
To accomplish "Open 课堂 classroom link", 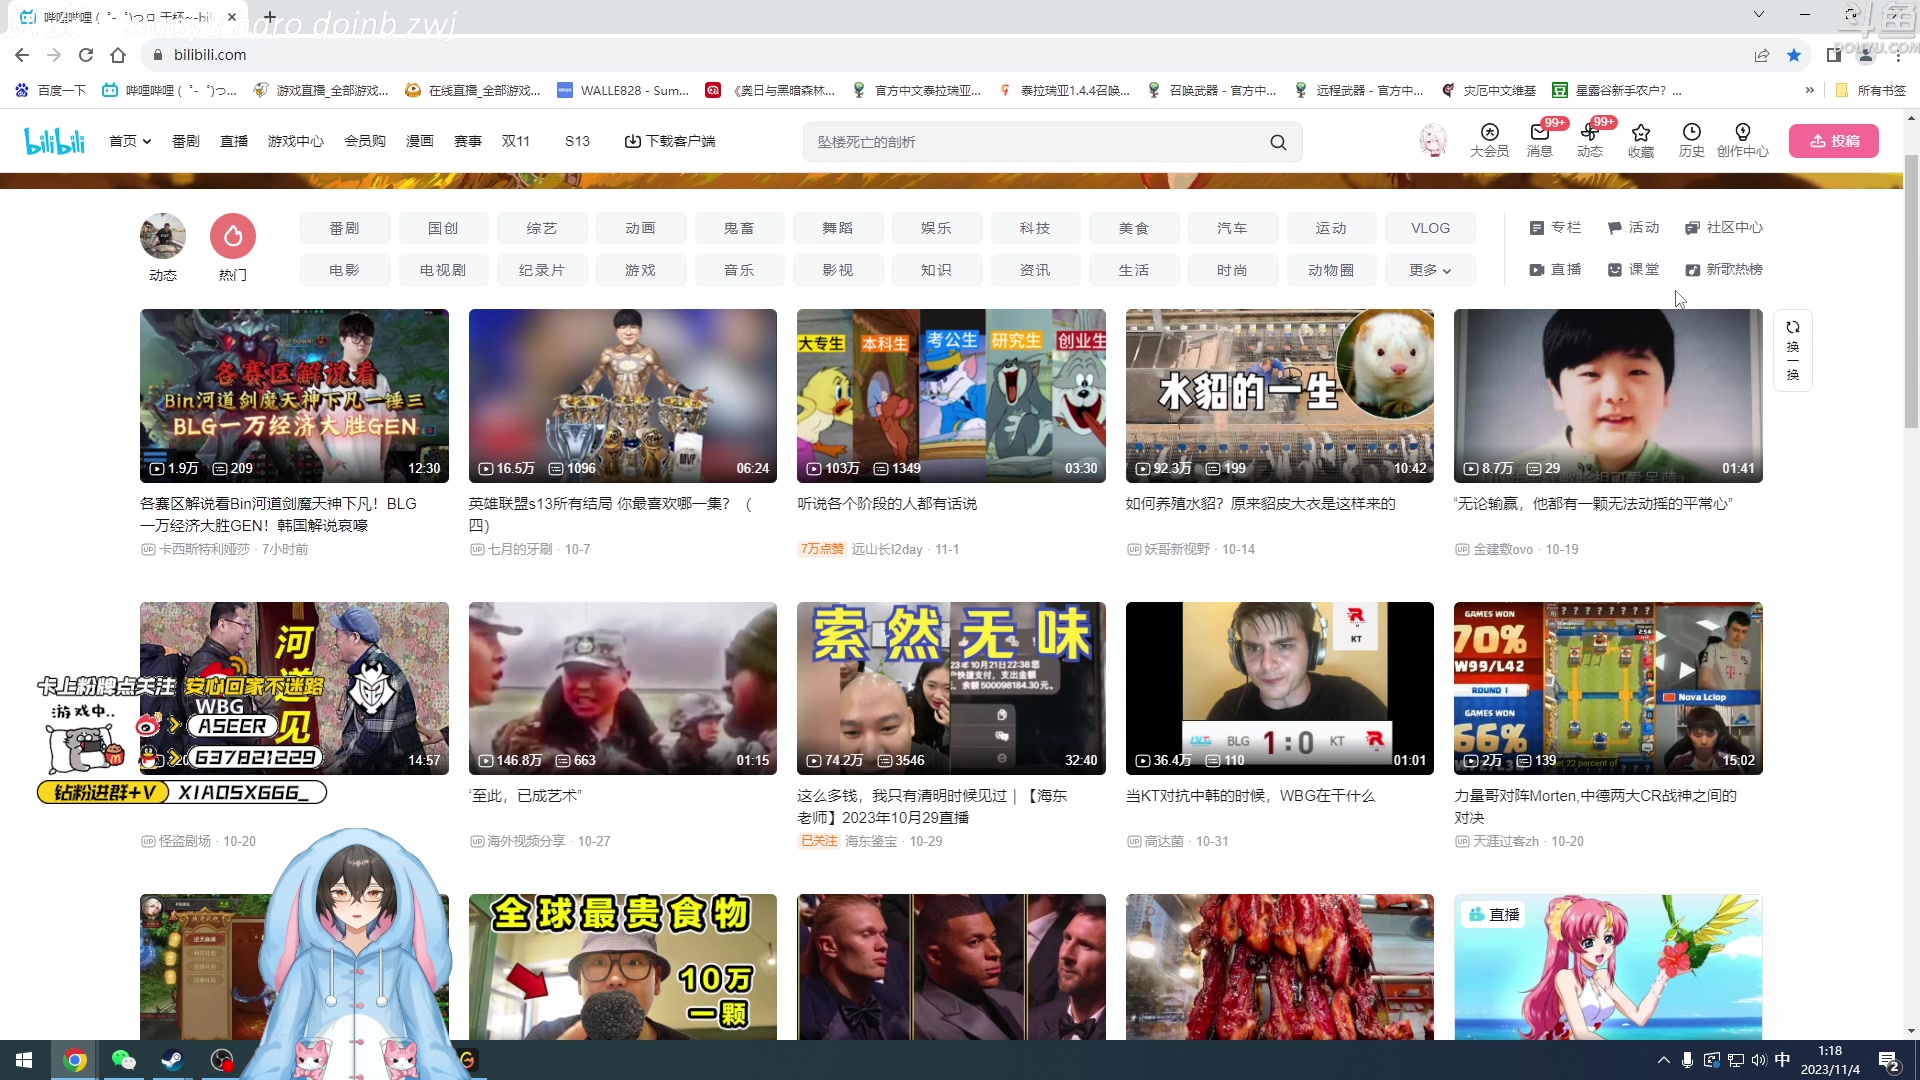I will point(1633,270).
